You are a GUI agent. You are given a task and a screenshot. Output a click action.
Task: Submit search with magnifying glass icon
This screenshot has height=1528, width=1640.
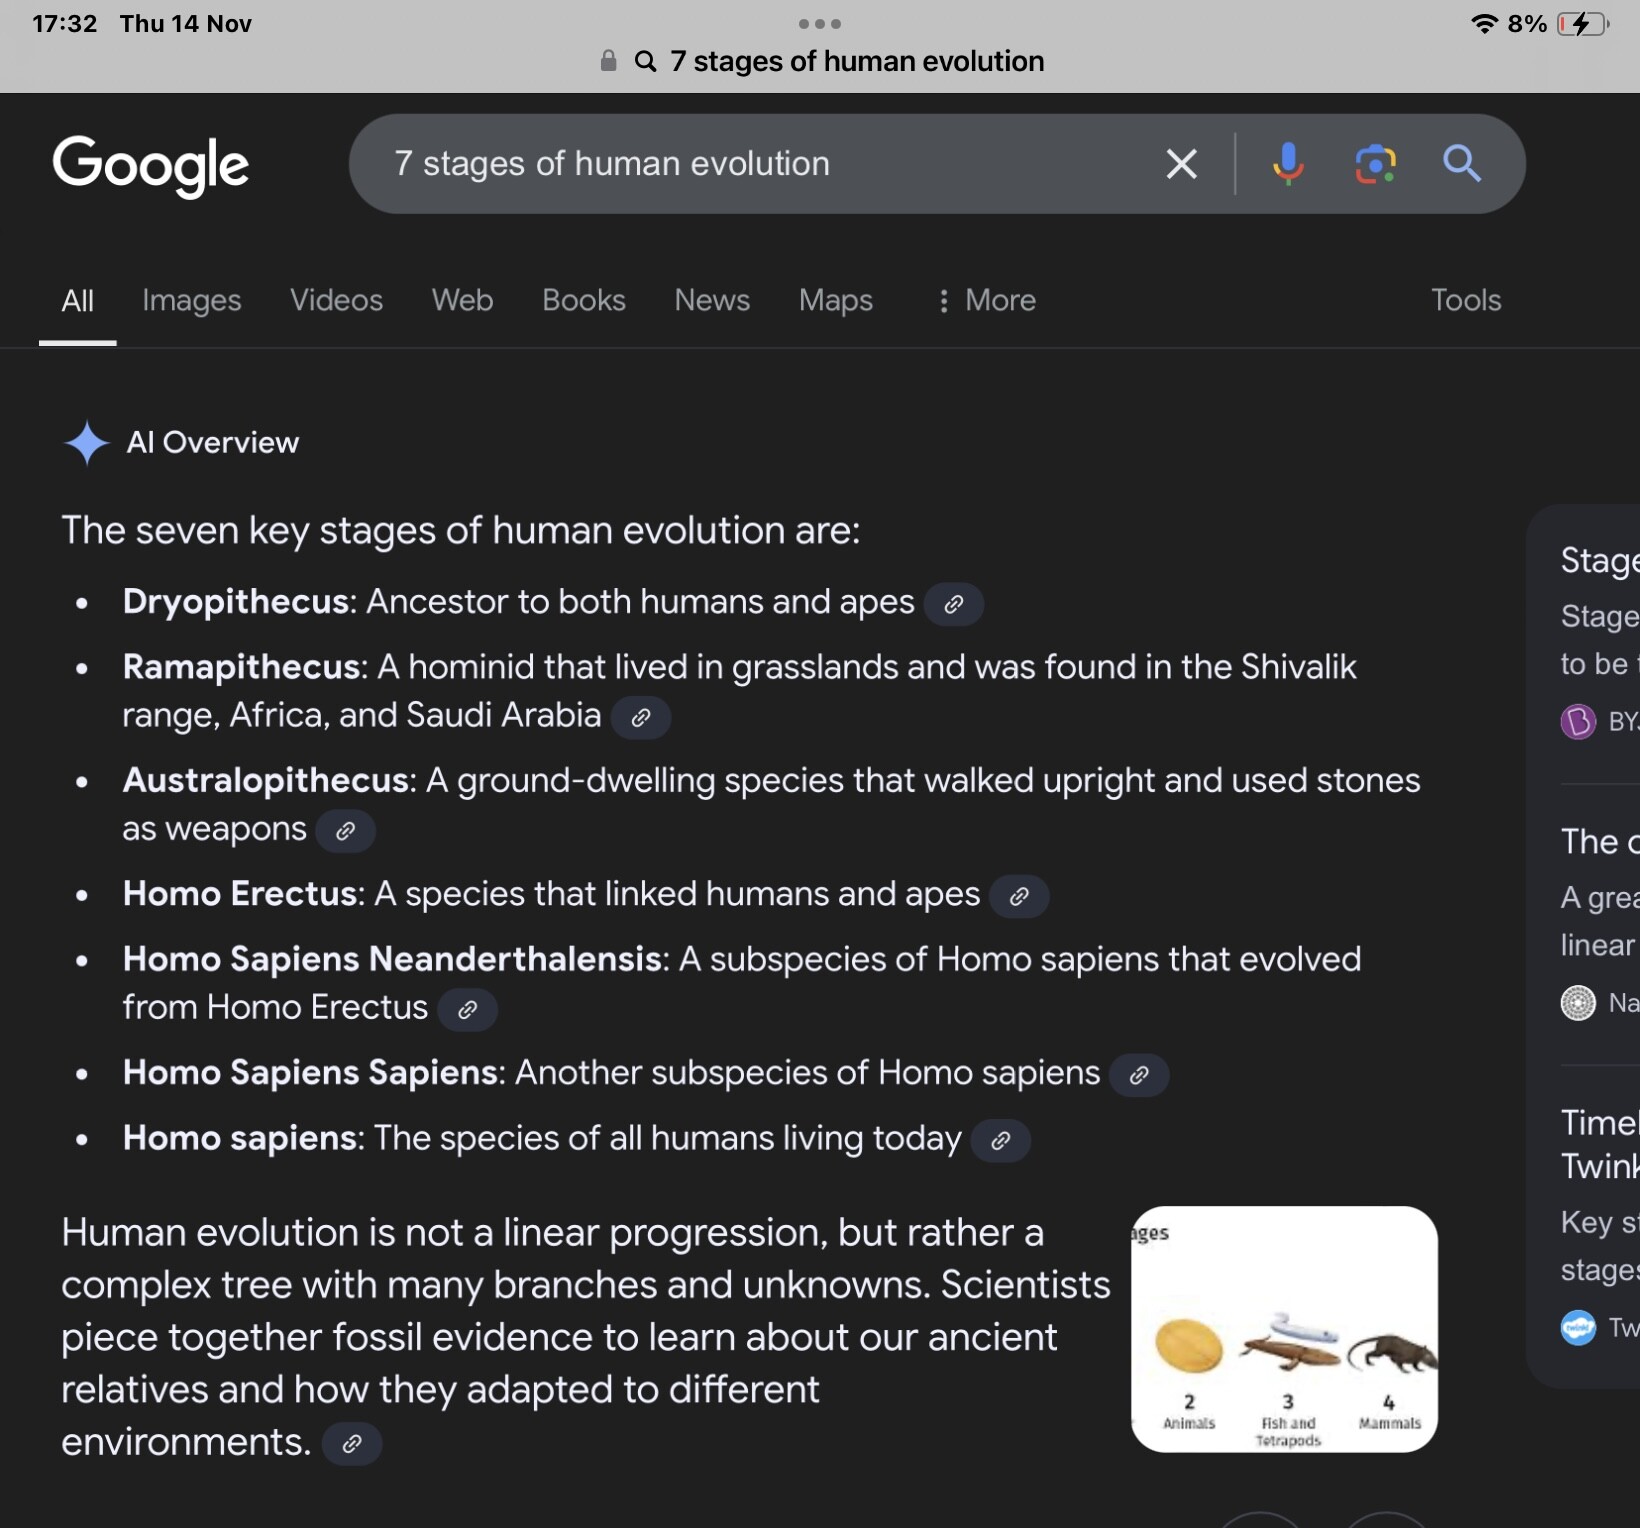pos(1461,163)
